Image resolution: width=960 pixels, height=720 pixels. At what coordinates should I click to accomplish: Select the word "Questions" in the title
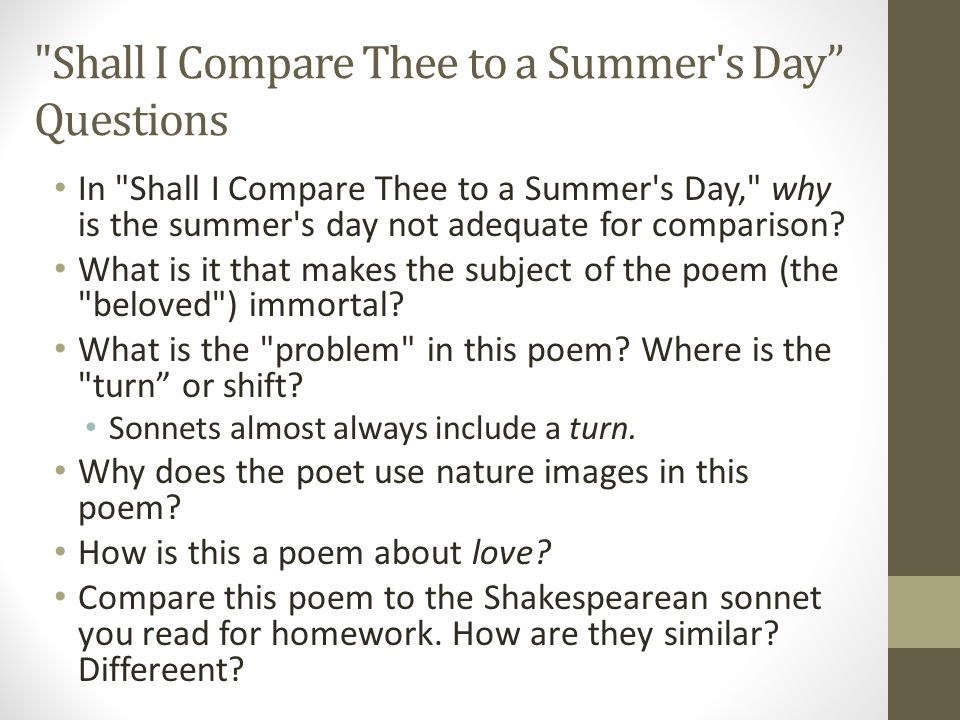[132, 119]
